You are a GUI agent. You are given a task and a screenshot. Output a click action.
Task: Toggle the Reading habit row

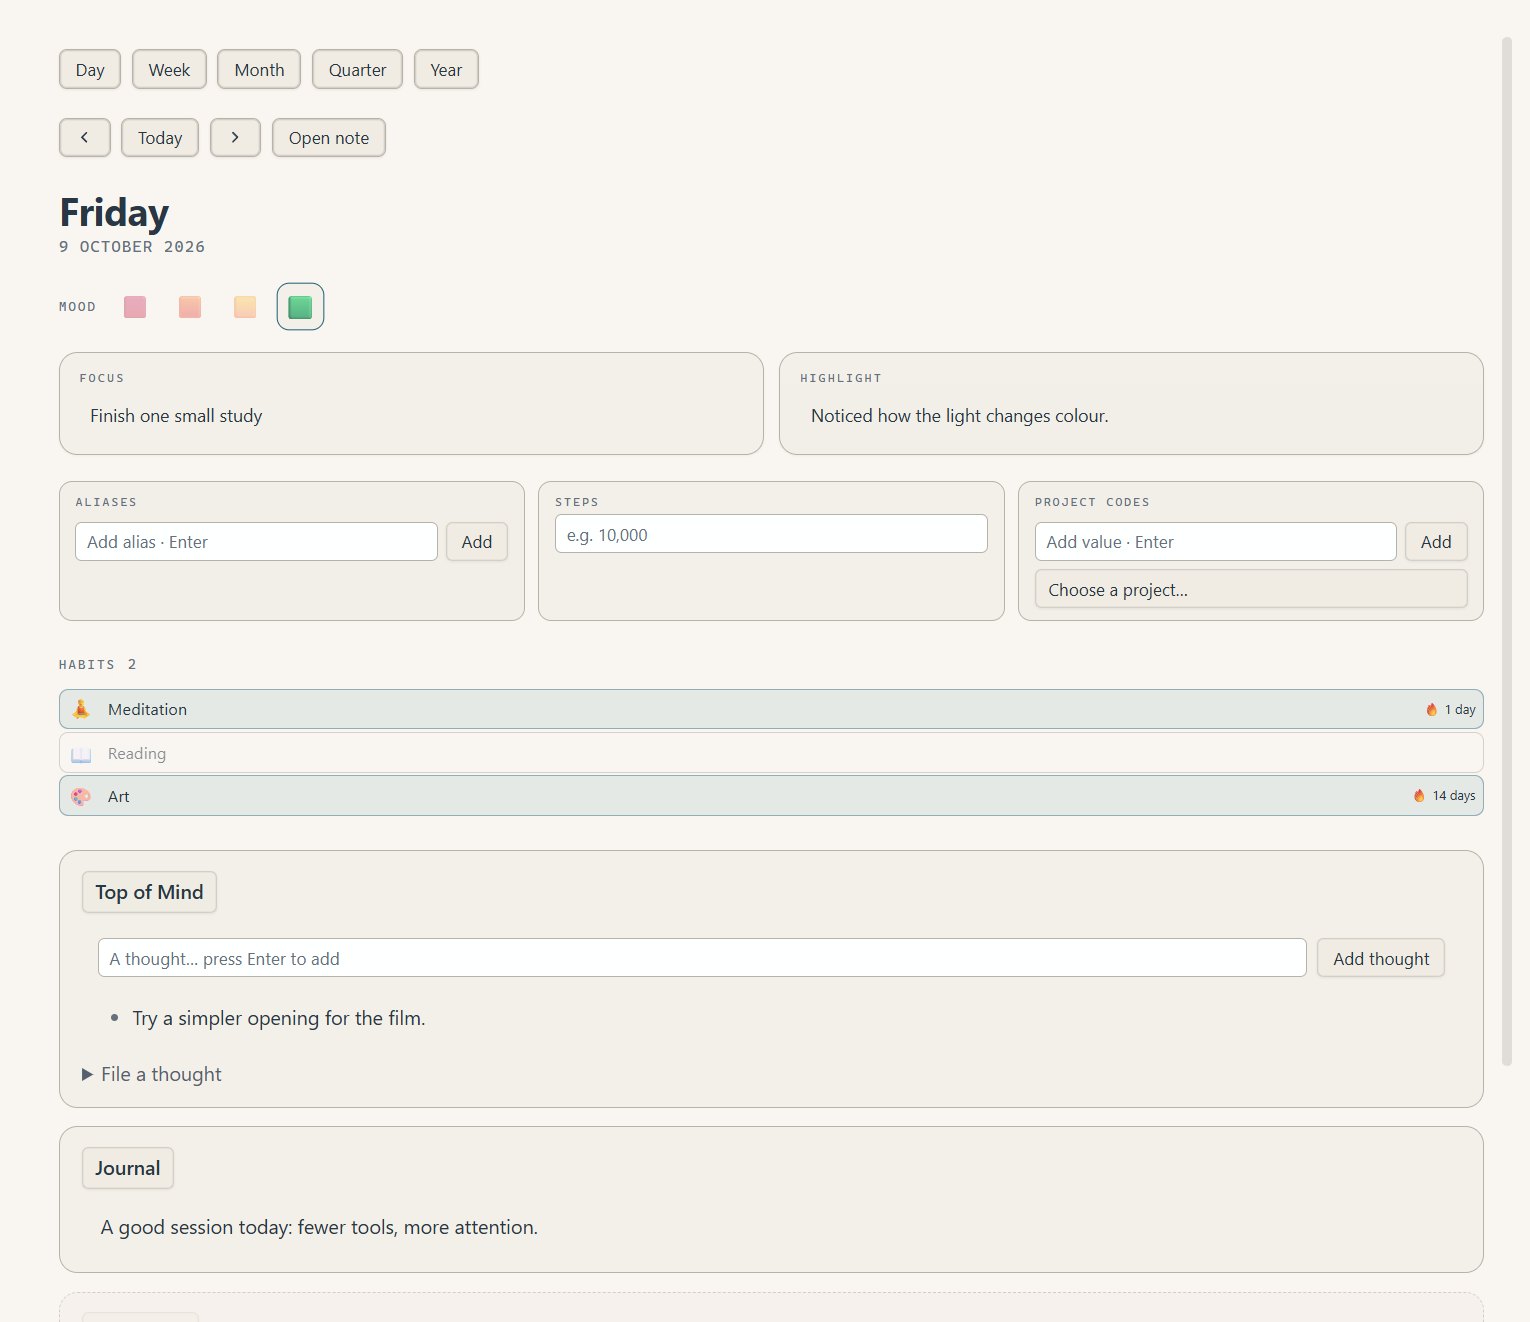pyautogui.click(x=771, y=753)
